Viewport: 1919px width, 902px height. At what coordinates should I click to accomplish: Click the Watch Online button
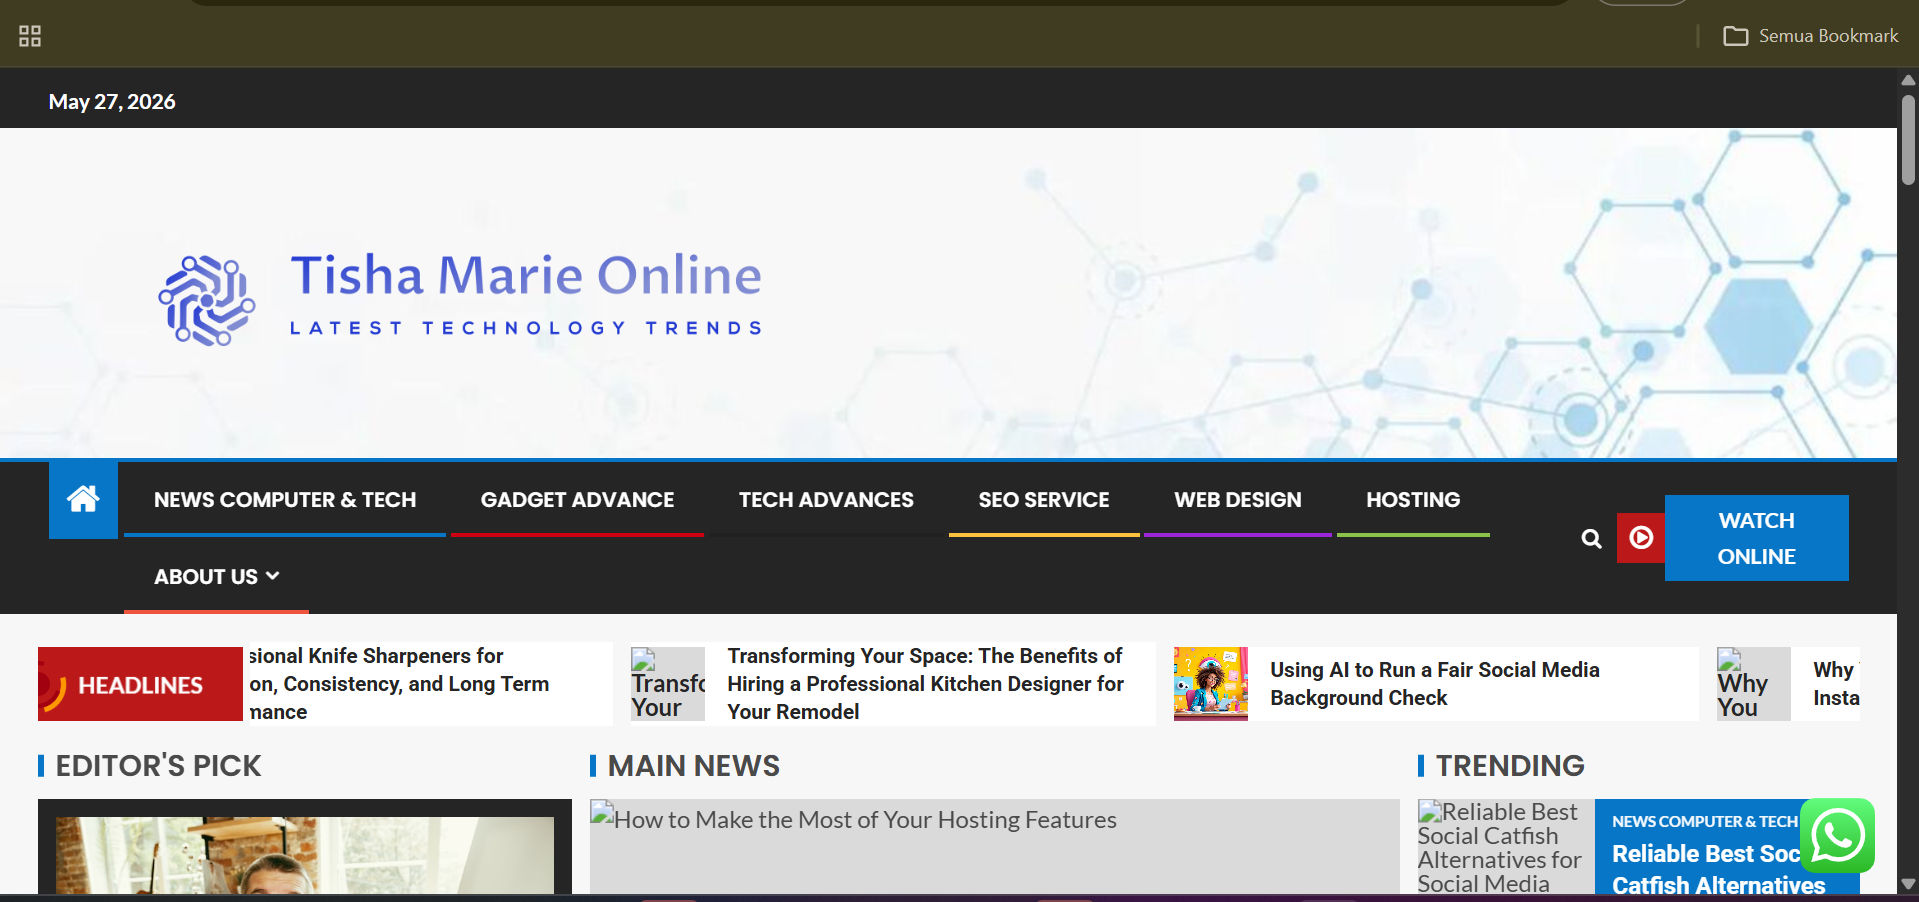(1757, 538)
